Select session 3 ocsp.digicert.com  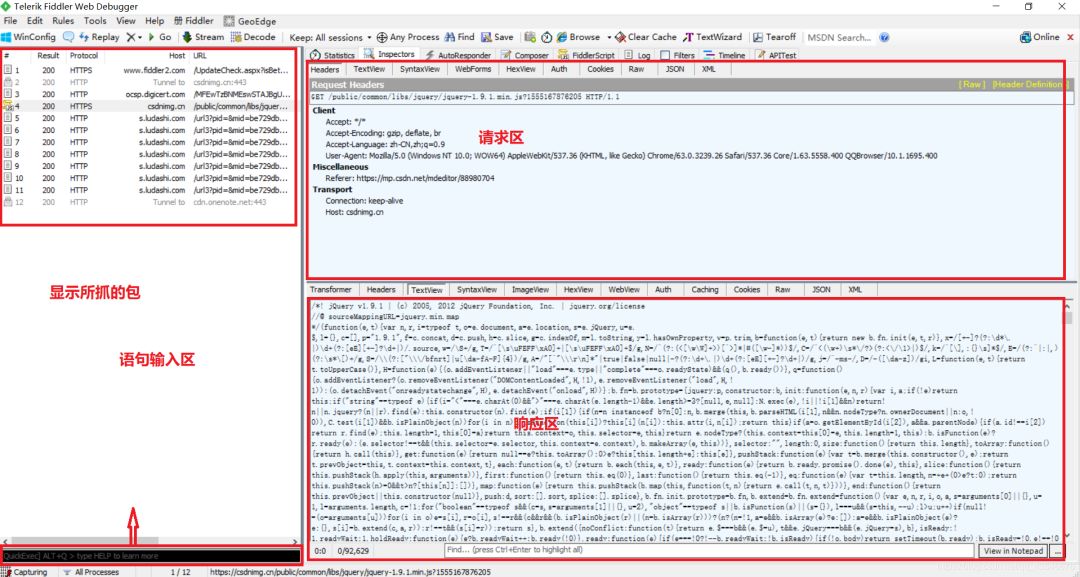(148, 94)
